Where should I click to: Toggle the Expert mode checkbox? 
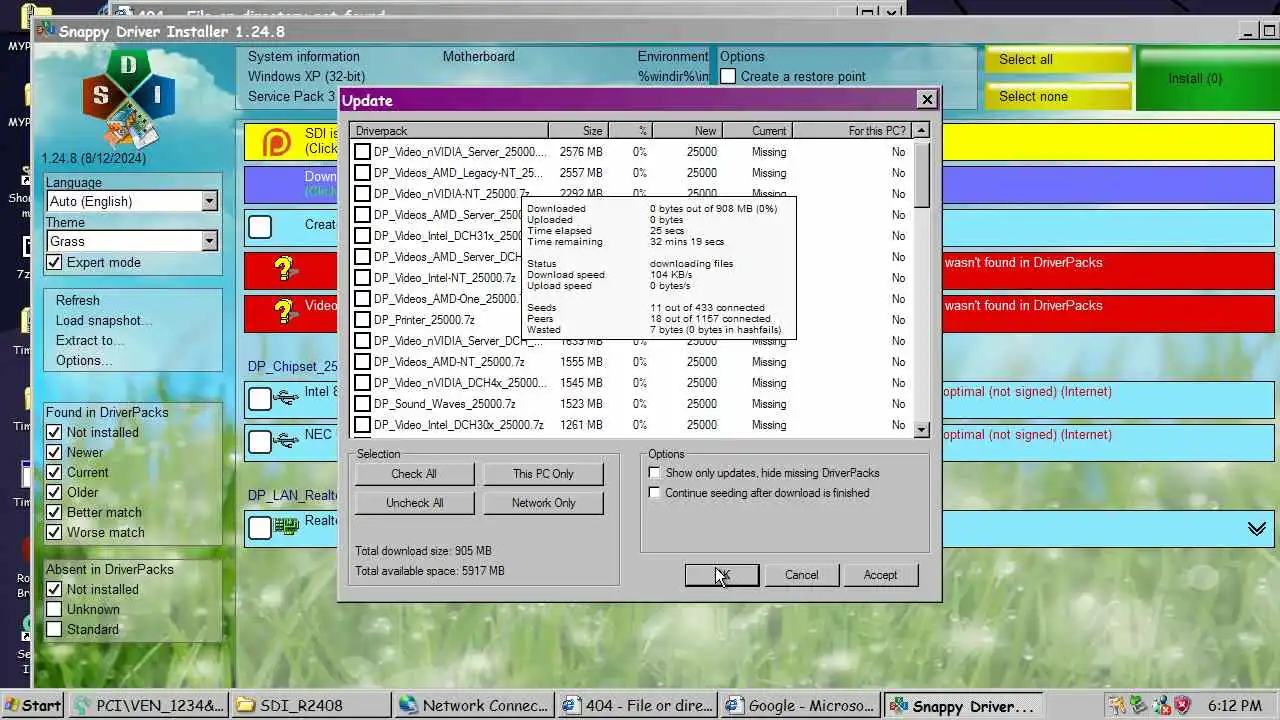tap(54, 262)
